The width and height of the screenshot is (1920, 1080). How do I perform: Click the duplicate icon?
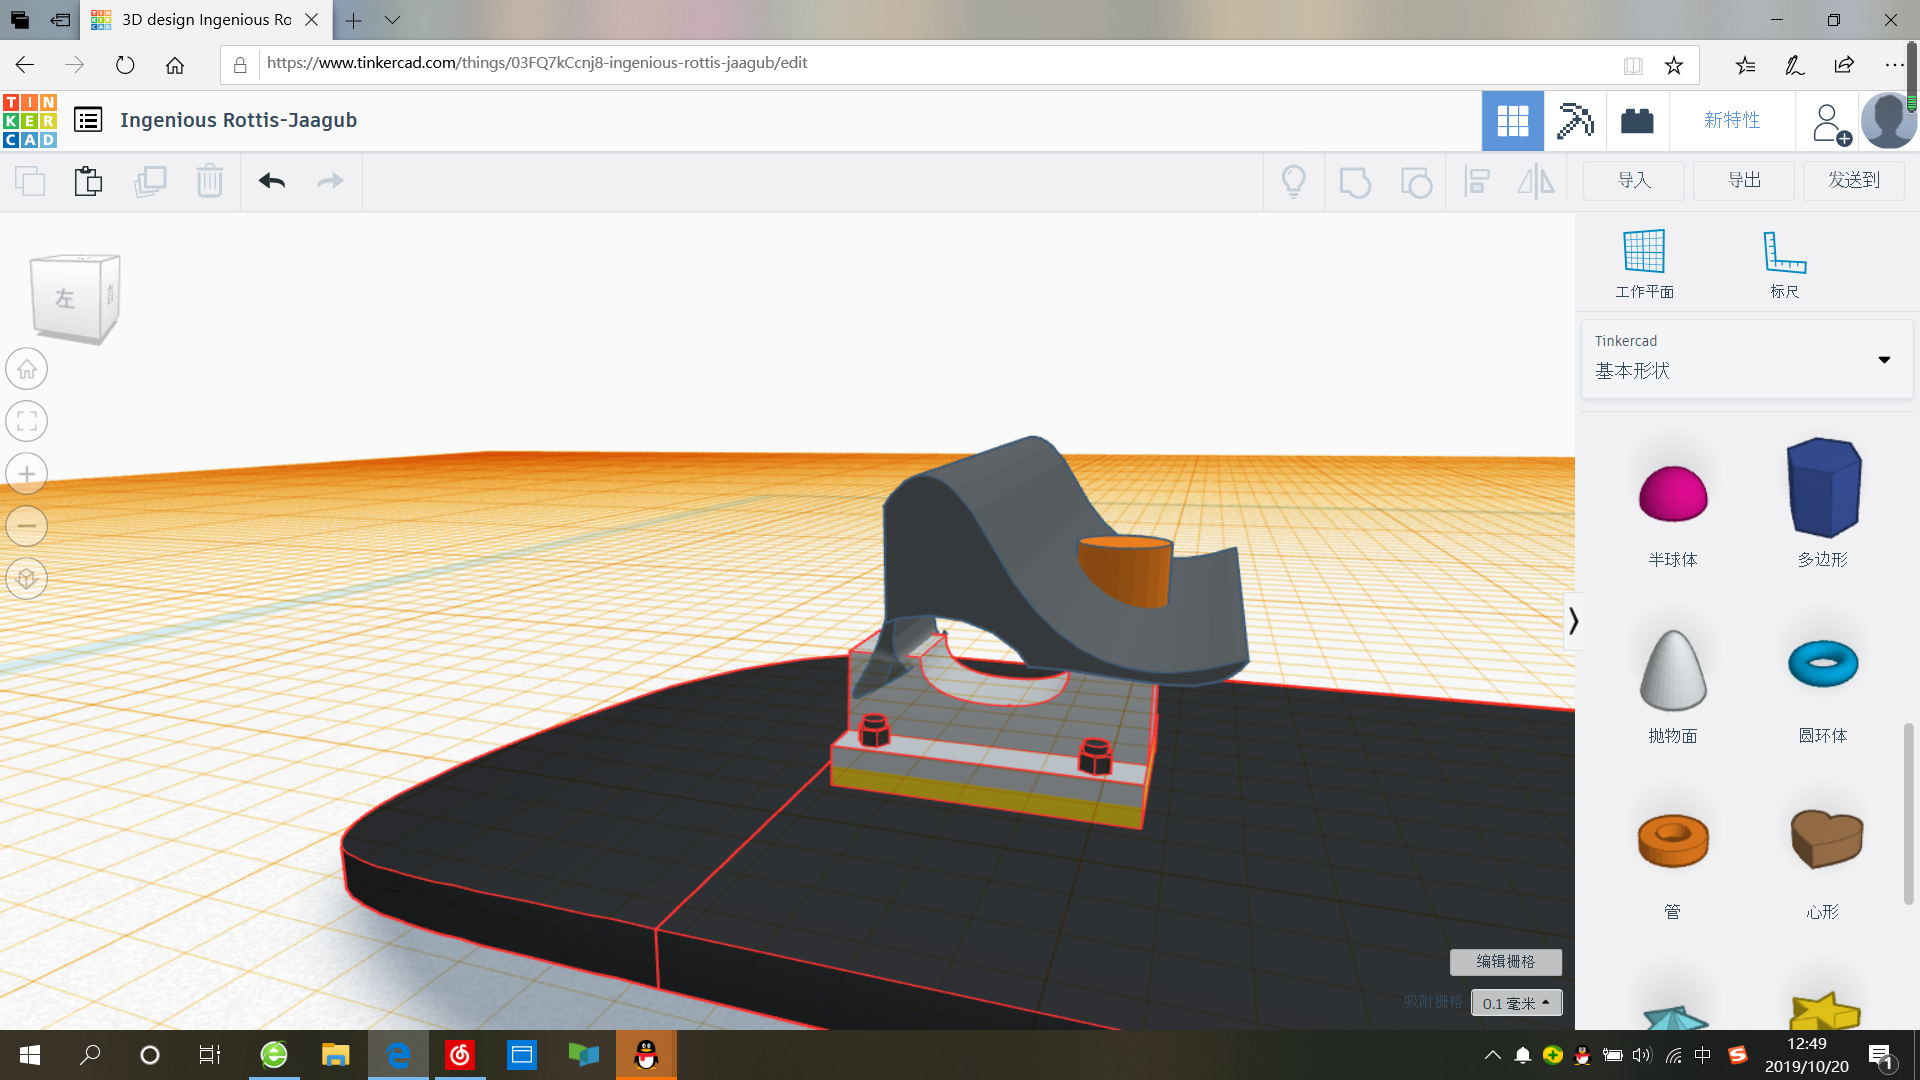(150, 181)
